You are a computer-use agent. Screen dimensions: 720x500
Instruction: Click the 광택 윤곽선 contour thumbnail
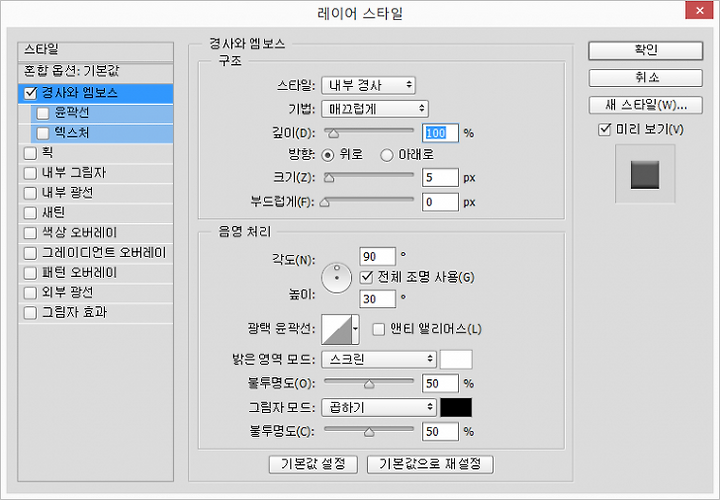[x=337, y=329]
